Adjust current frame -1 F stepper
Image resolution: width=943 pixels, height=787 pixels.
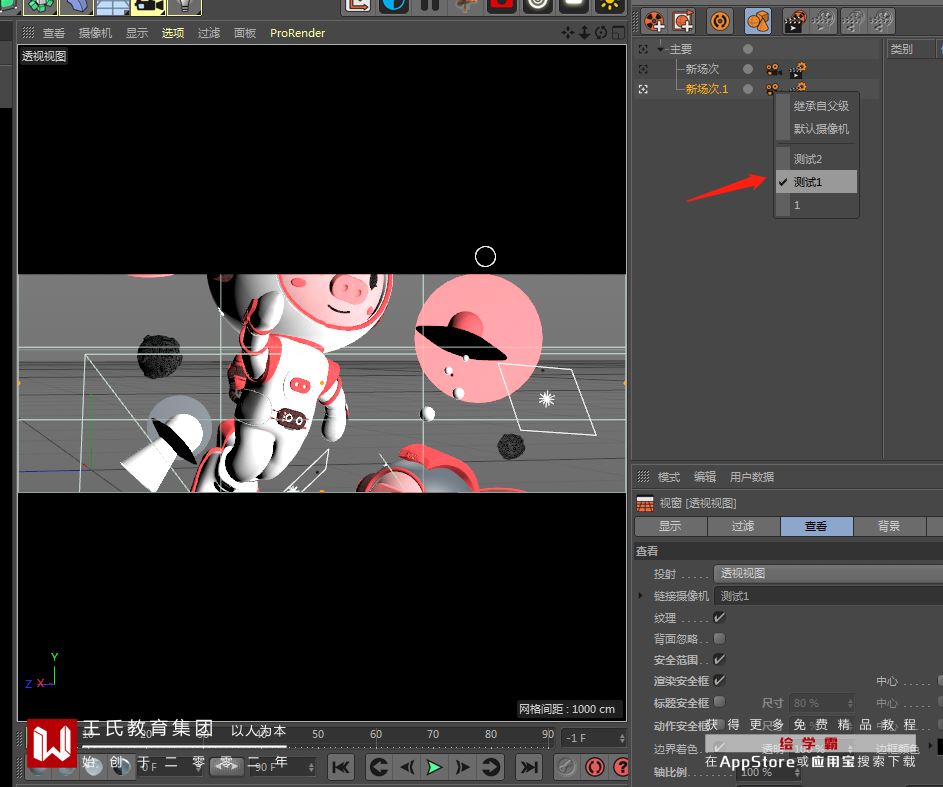(622, 738)
